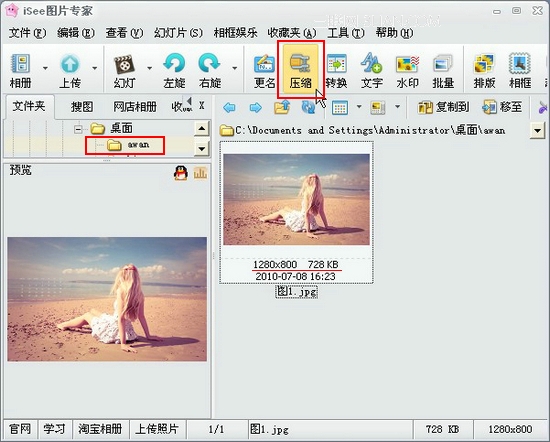Click the 淘宝相册 status bar link
The width and height of the screenshot is (550, 442).
100,429
